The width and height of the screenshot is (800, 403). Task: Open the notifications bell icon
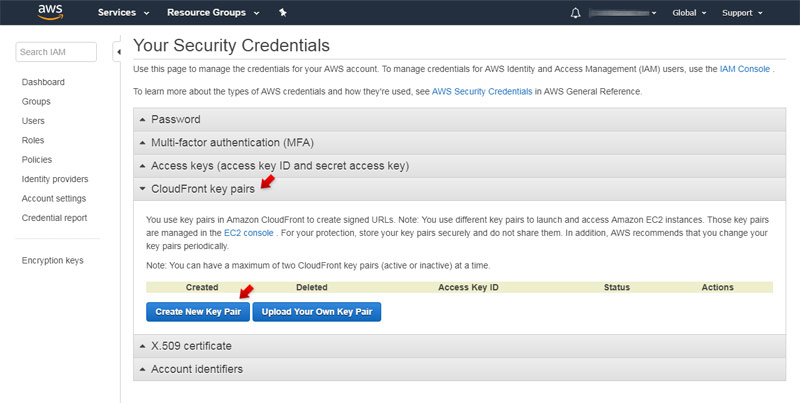tap(575, 13)
